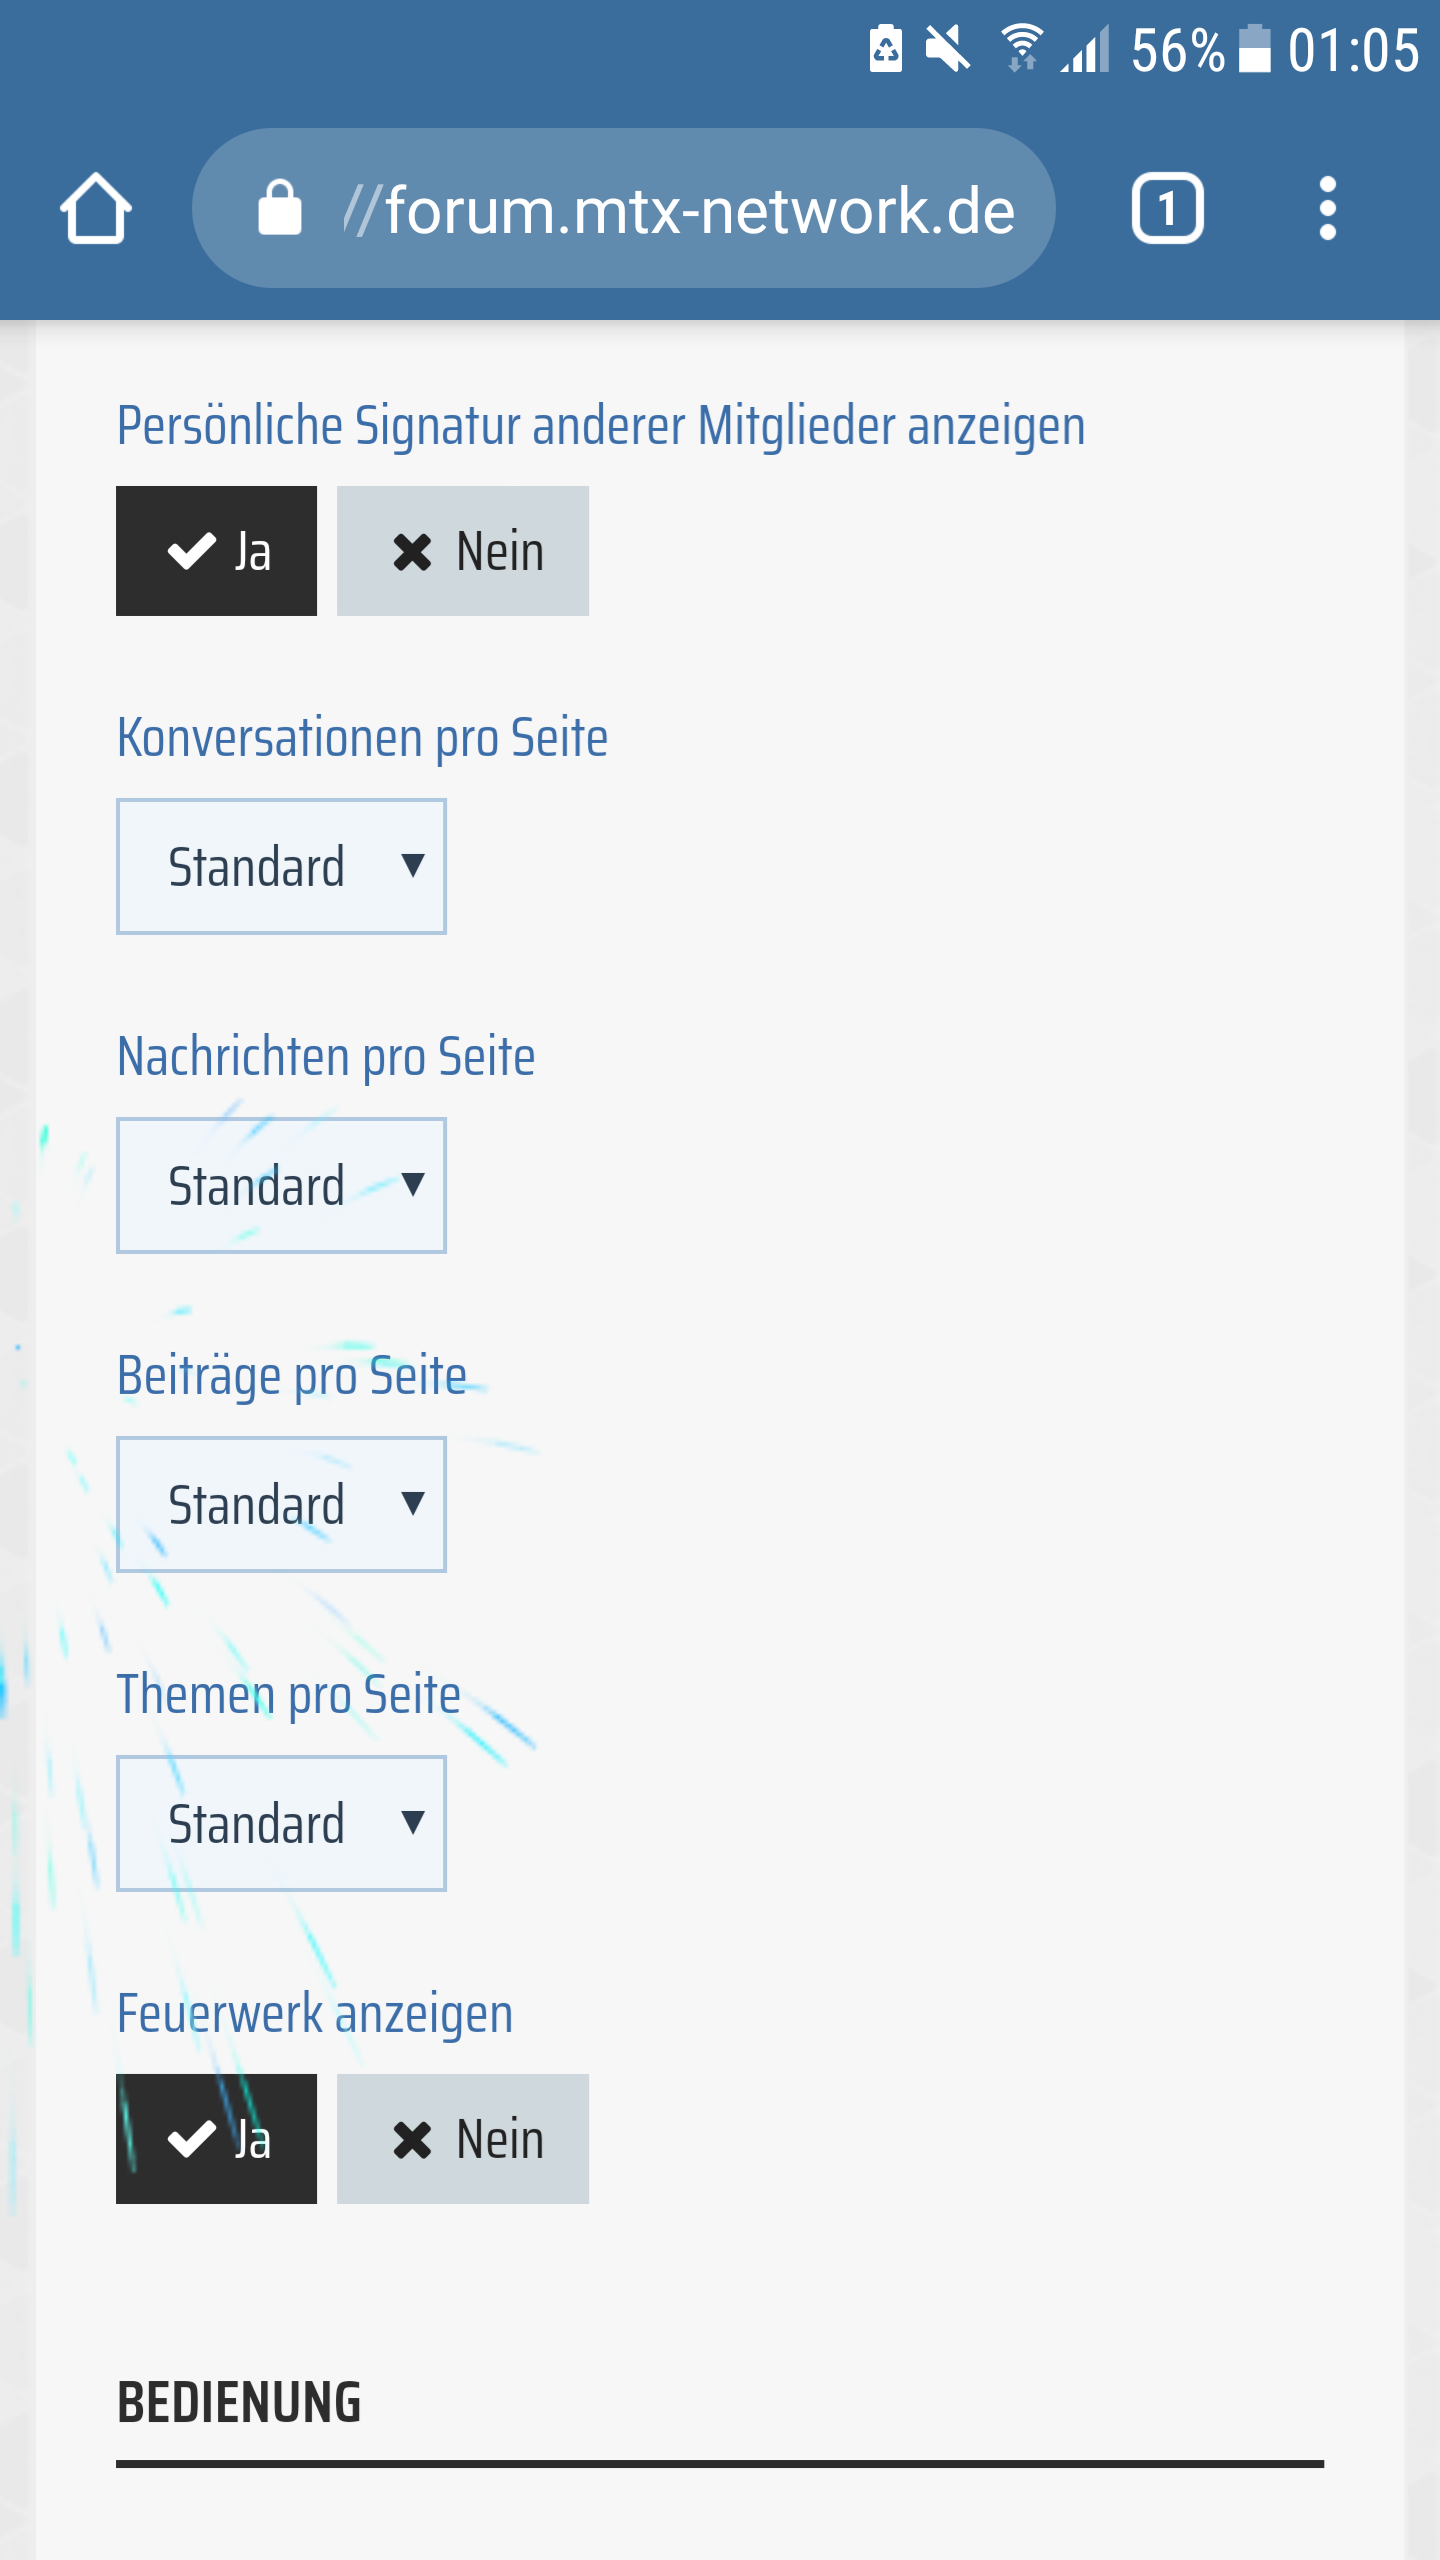Tap the mobile signal strength icon
Screen dimensions: 1440x2560
point(1087,50)
